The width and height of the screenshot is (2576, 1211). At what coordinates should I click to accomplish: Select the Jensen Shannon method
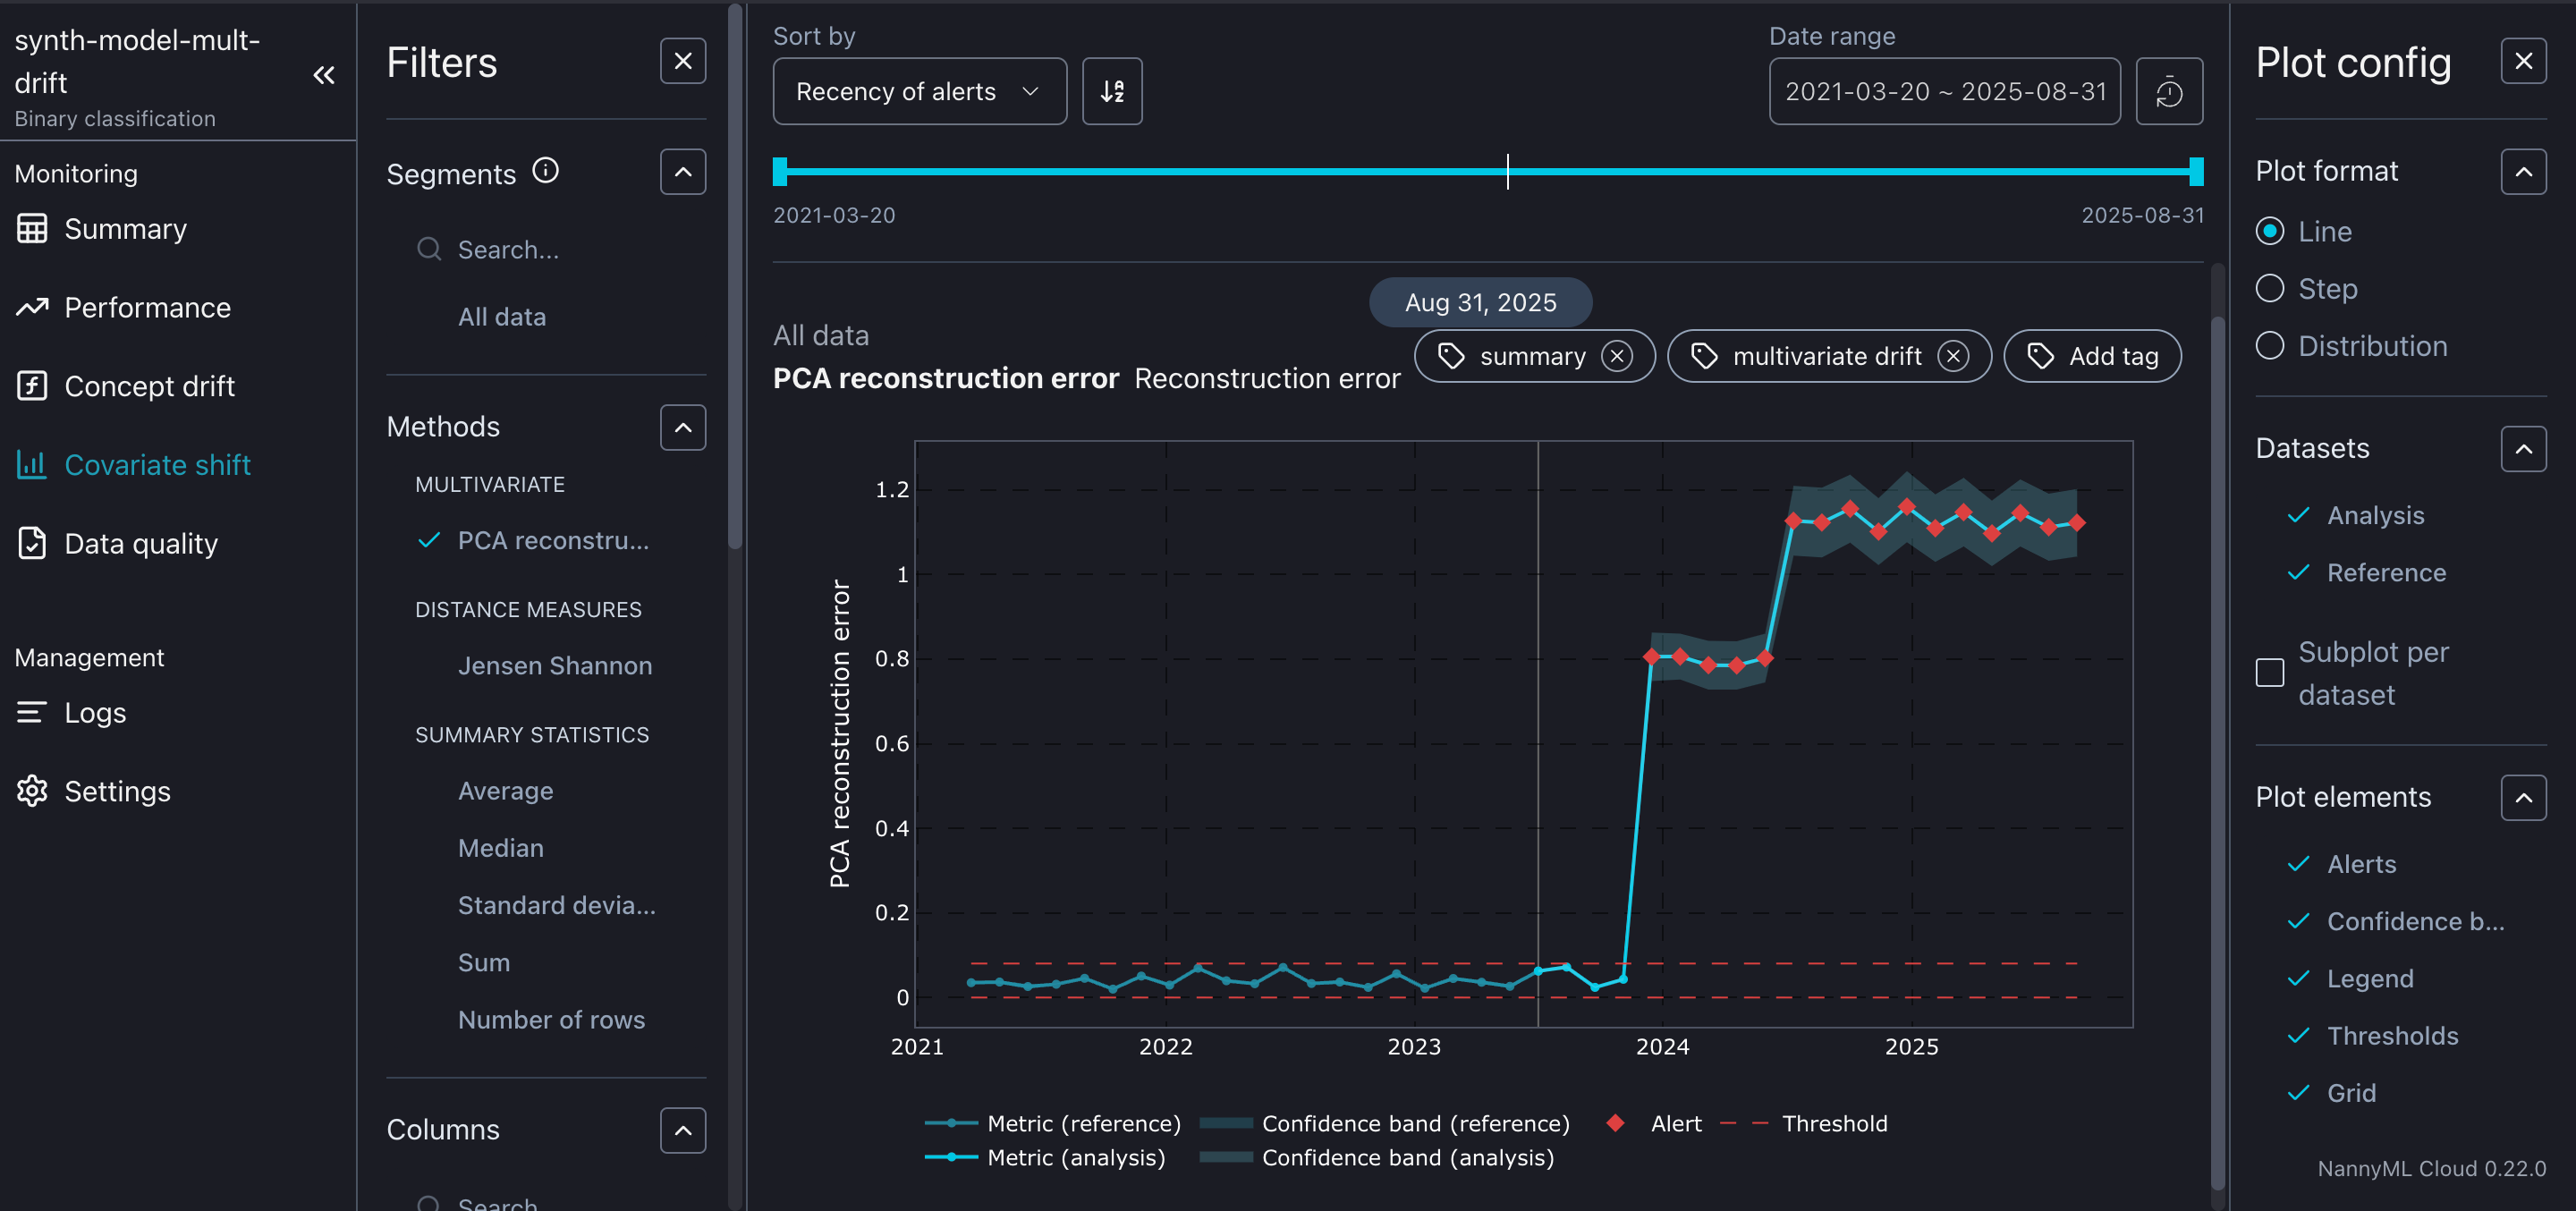coord(554,665)
